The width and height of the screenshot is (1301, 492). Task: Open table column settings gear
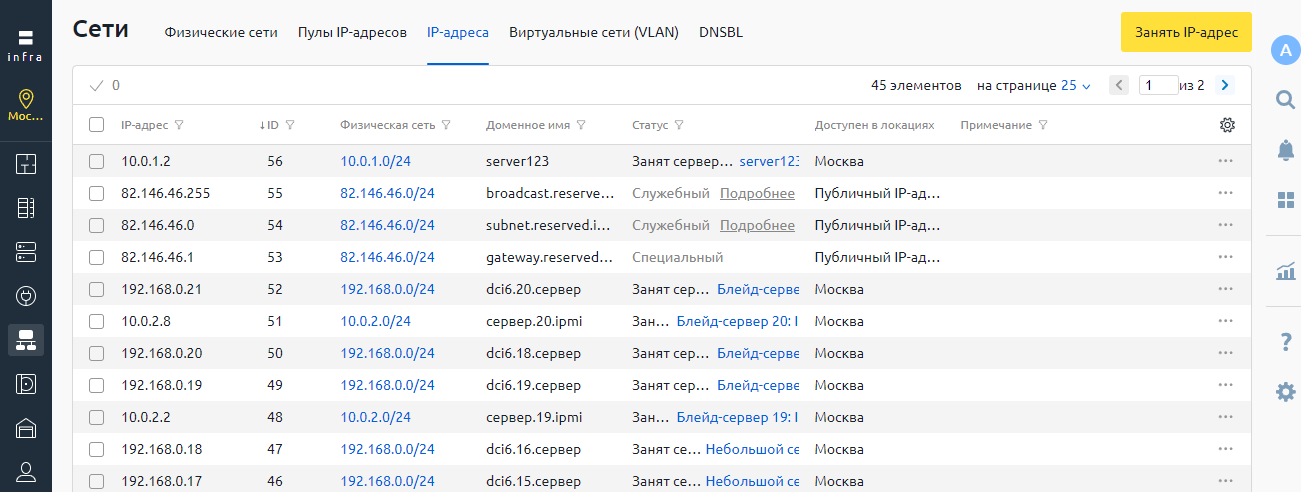coord(1227,125)
